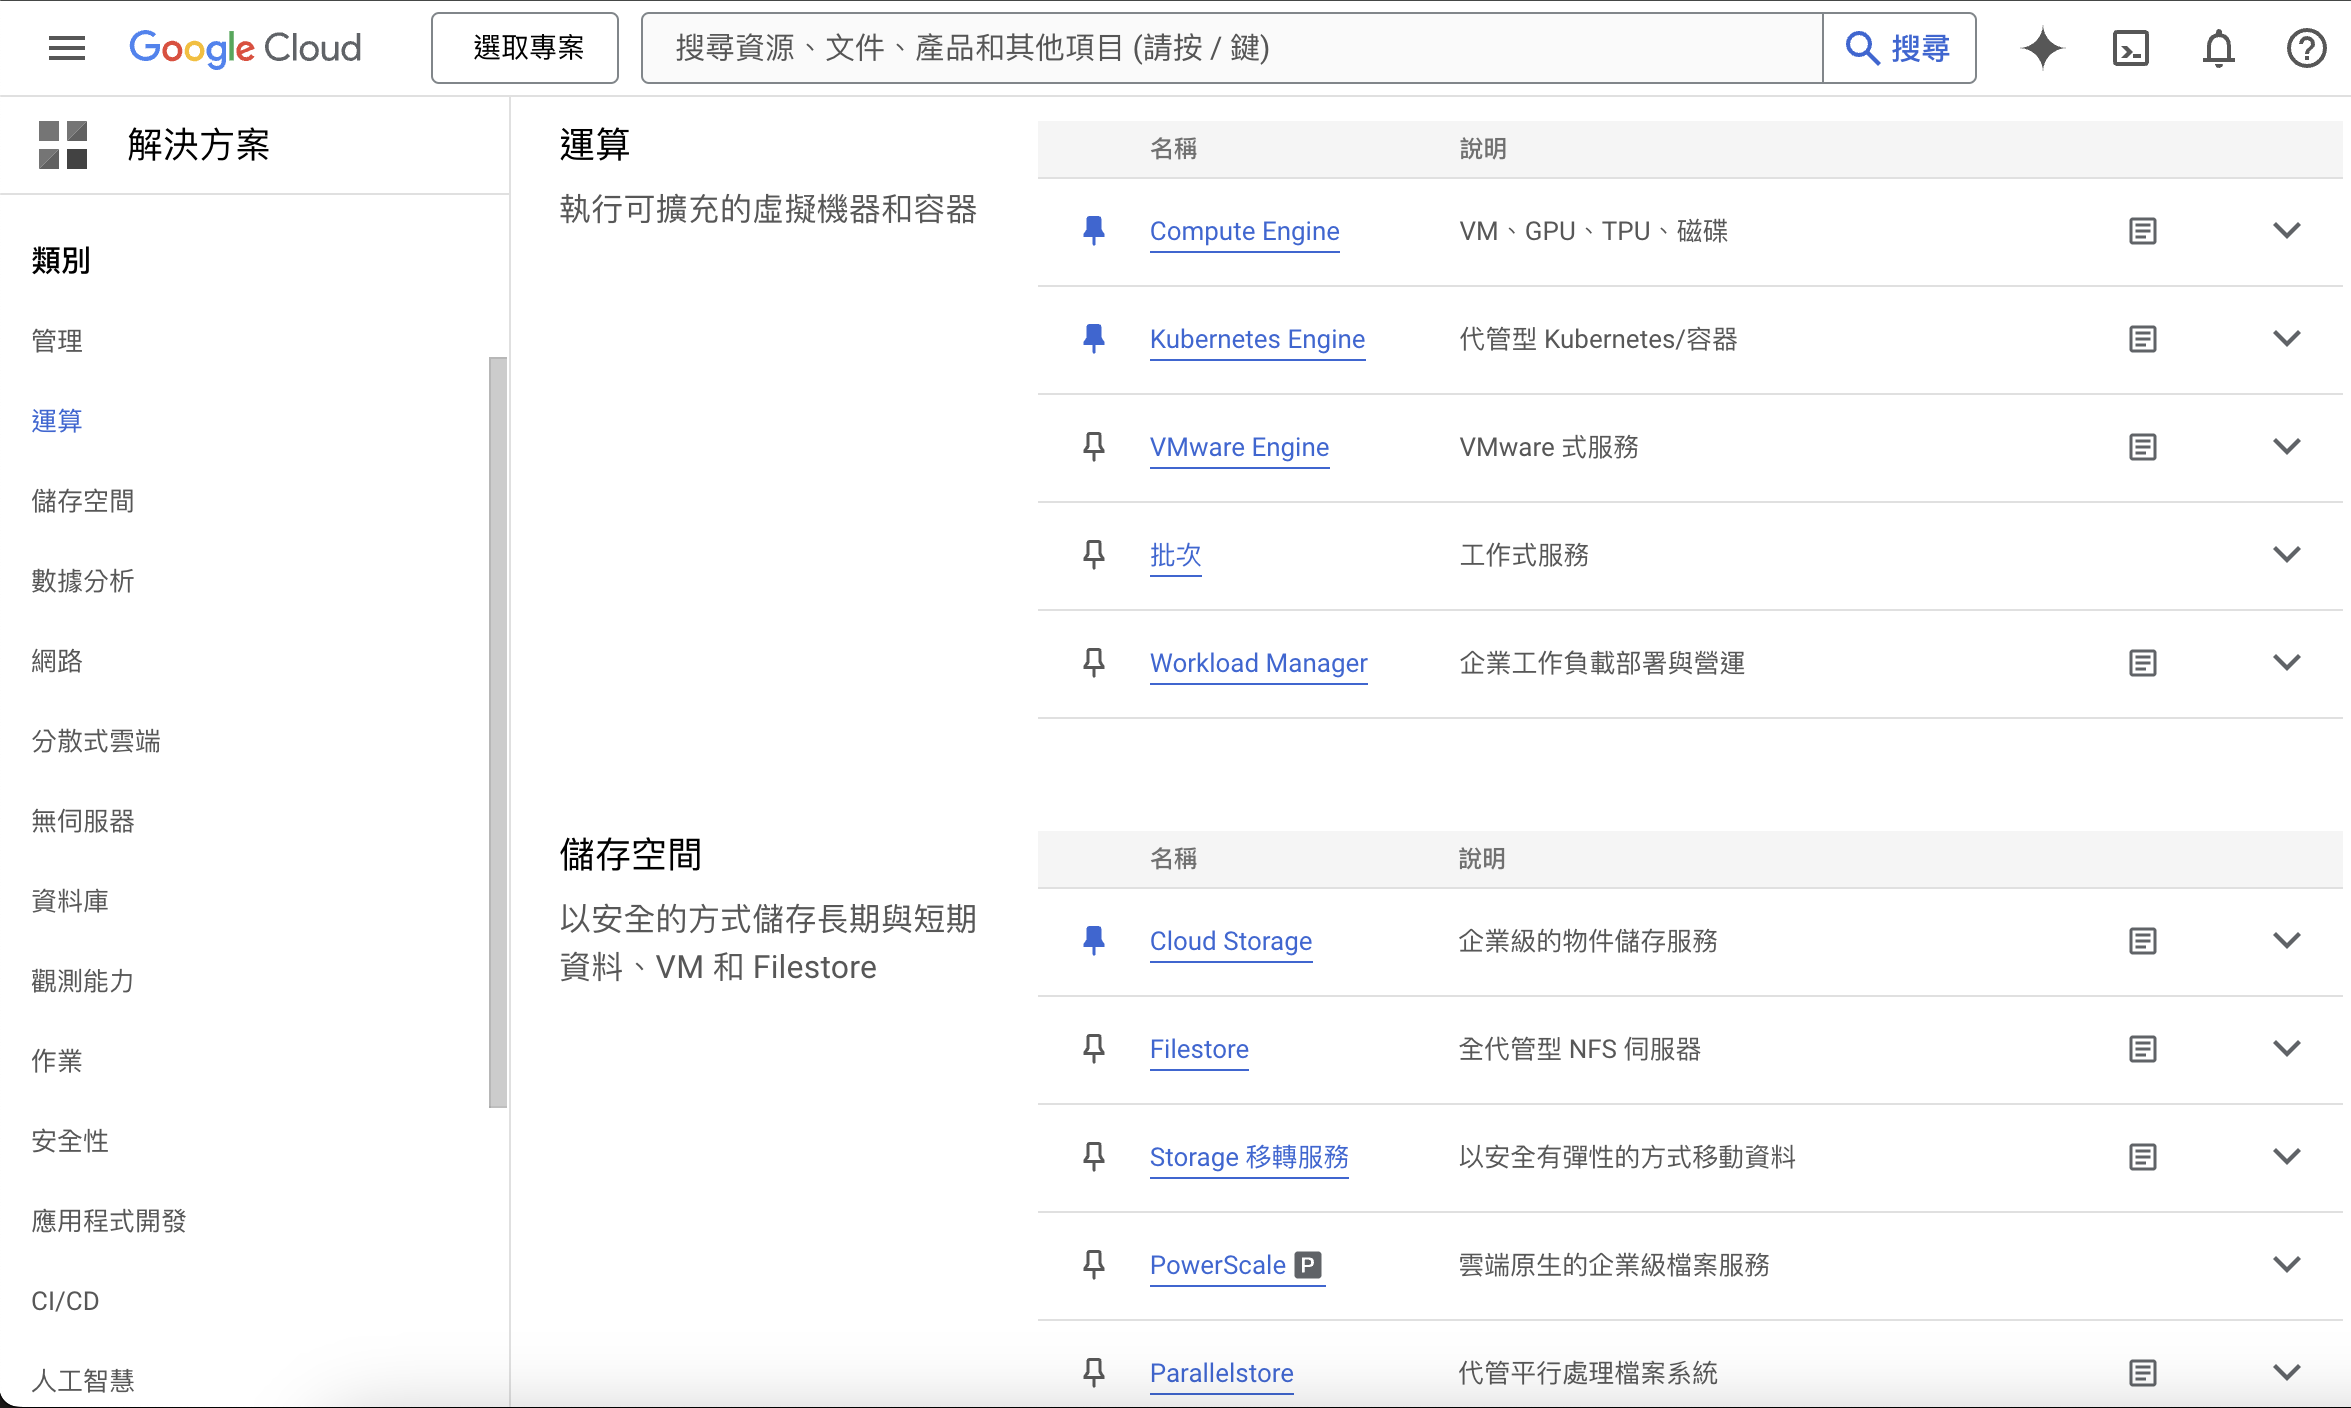Open documentation icon for VMware Engine
This screenshot has width=2351, height=1408.
[x=2143, y=447]
